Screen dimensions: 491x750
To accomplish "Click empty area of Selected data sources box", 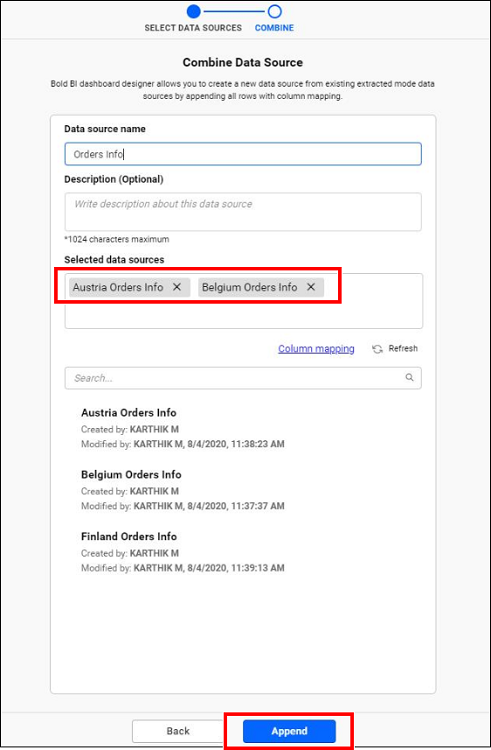I will [x=243, y=313].
